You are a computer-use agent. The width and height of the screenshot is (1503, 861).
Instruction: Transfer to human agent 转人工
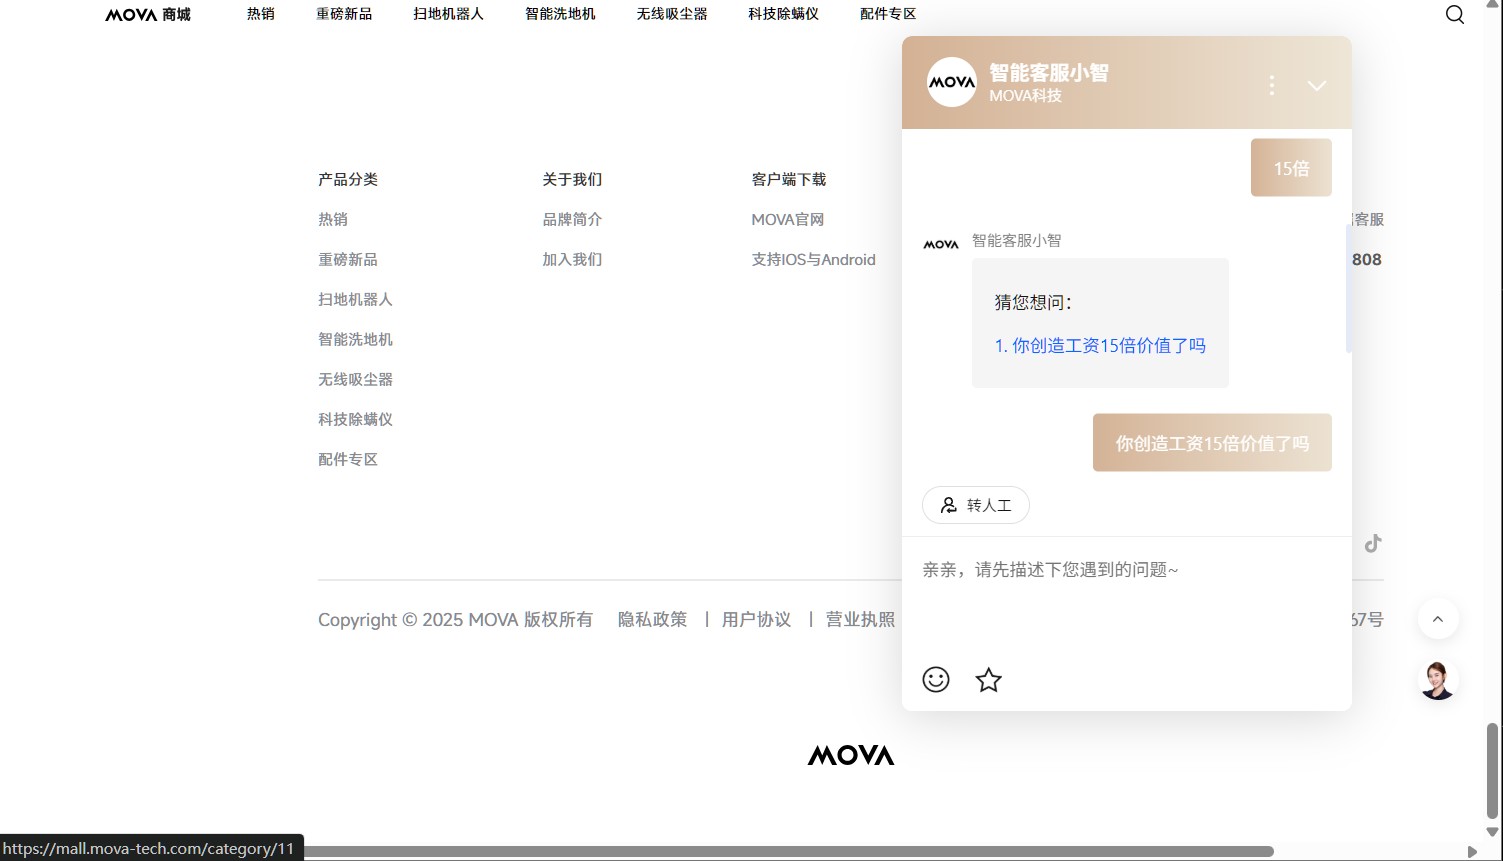pos(976,505)
